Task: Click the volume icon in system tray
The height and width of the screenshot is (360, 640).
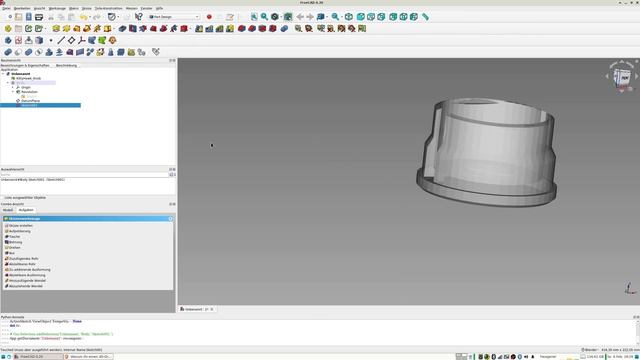Action: coord(526,357)
